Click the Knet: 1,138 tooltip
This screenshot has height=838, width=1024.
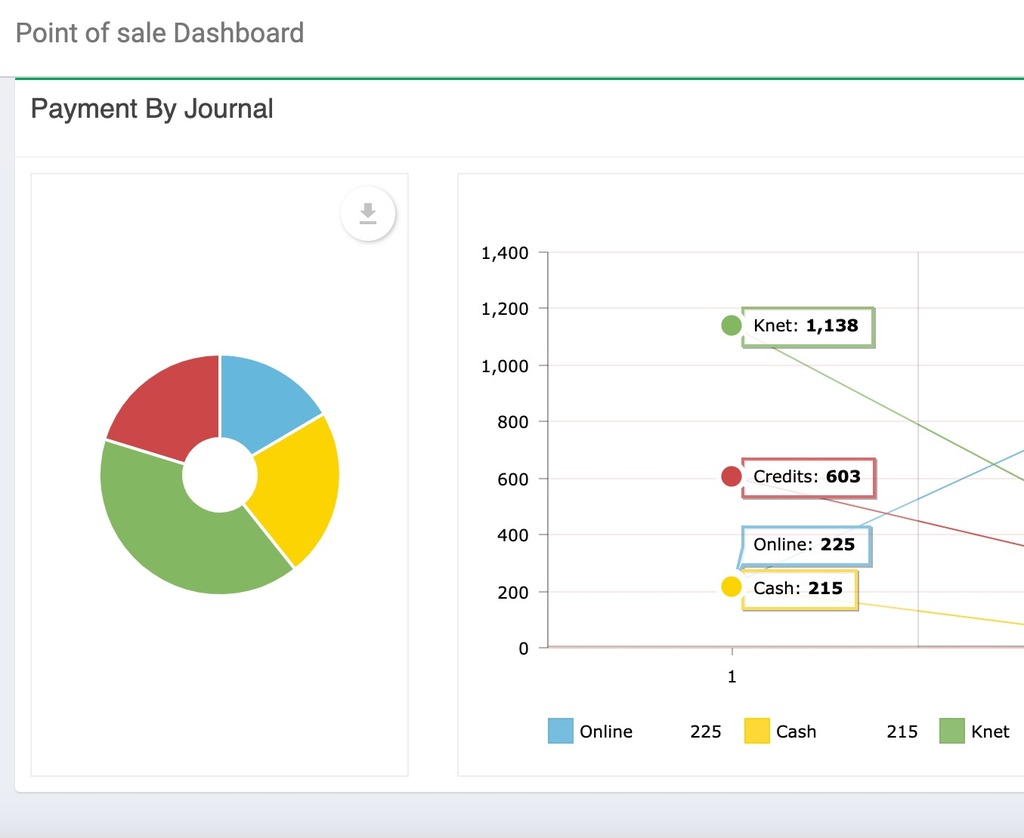point(807,326)
